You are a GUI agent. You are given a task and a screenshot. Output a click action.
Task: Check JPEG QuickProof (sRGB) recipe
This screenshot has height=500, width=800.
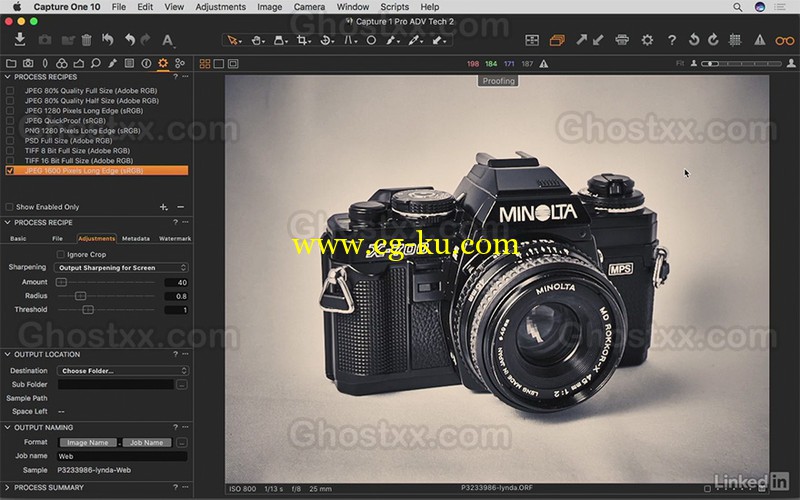(10, 121)
